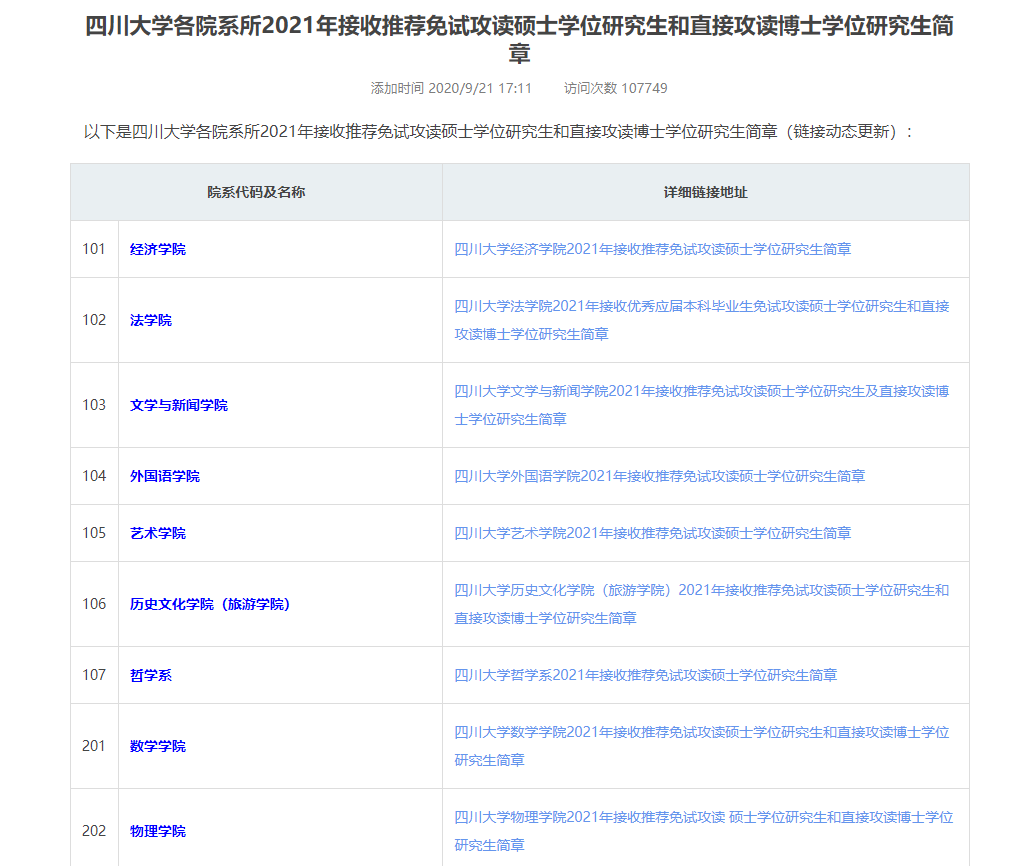
Task: Click department code 104 cell
Action: [x=94, y=476]
